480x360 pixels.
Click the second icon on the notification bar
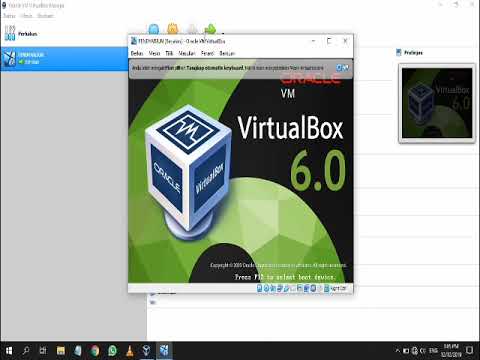point(346,68)
